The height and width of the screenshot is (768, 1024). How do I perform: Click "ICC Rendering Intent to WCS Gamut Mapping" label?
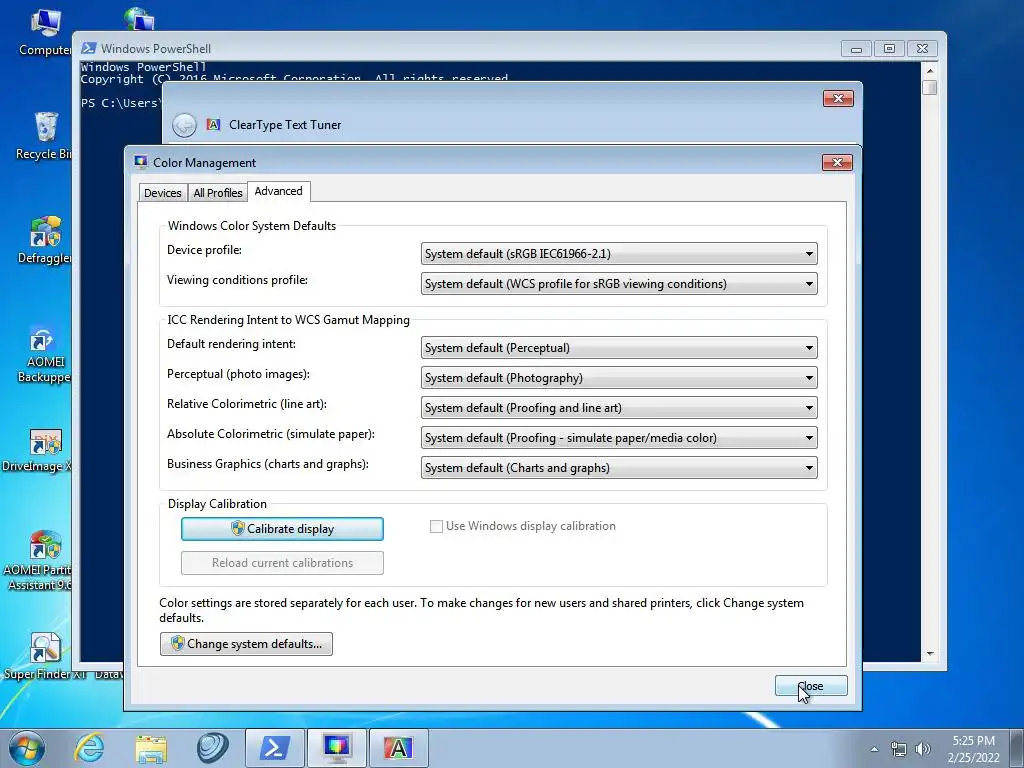pos(289,320)
